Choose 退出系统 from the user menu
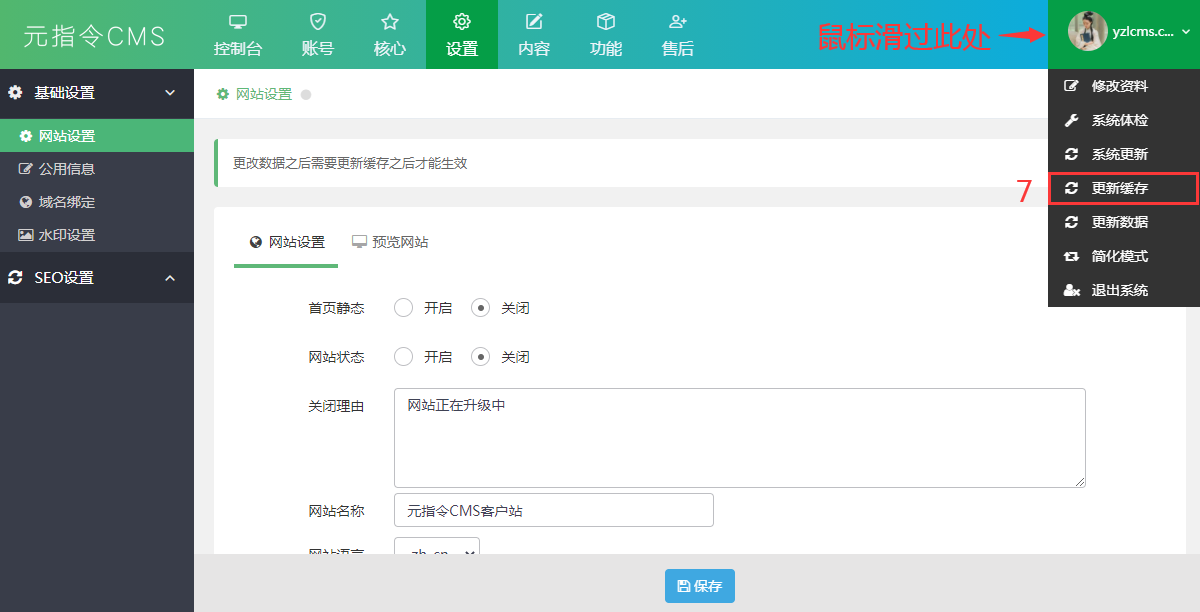Screen dimensions: 1200x612 click(1124, 290)
